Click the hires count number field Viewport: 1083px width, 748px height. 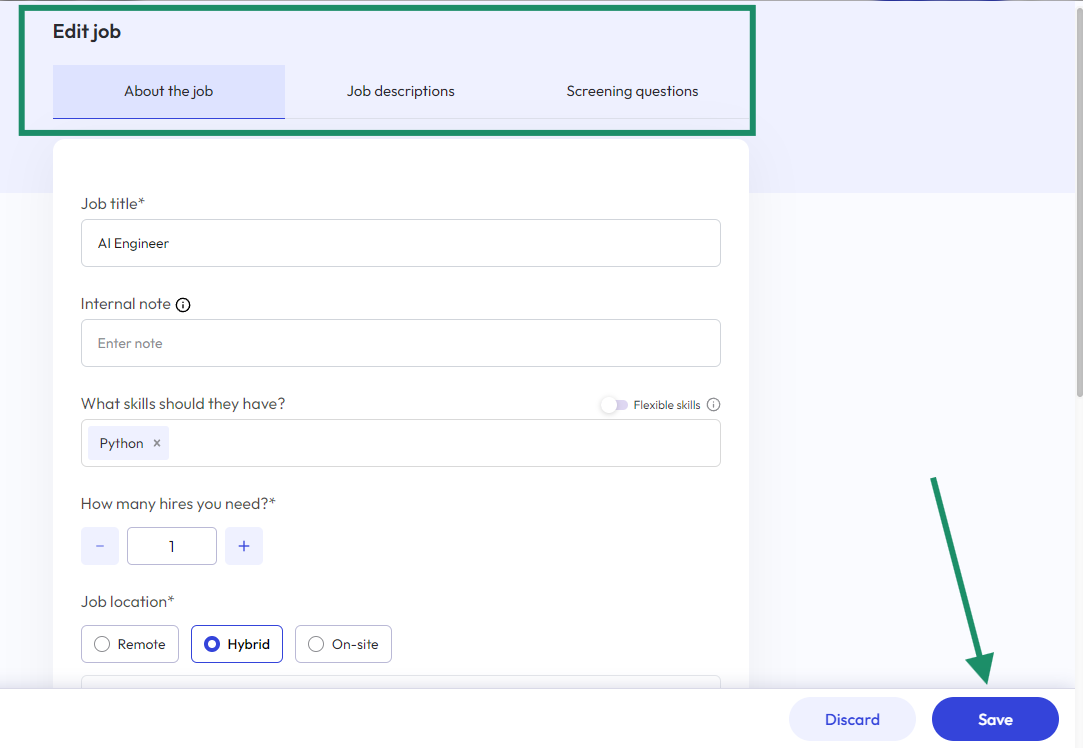(171, 545)
